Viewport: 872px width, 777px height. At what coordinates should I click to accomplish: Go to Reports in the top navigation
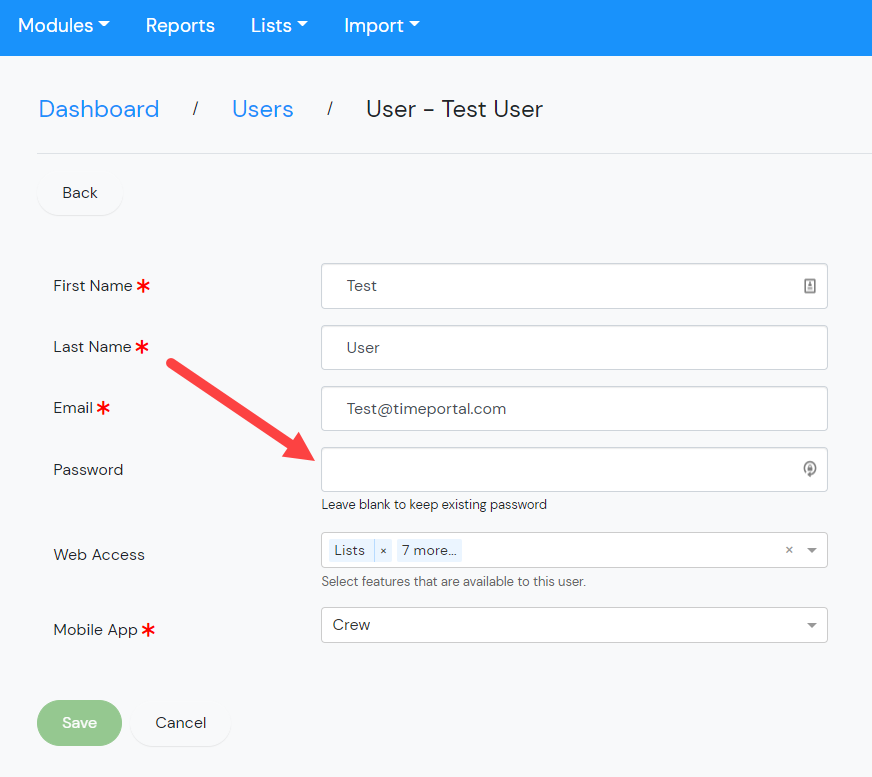click(x=180, y=26)
